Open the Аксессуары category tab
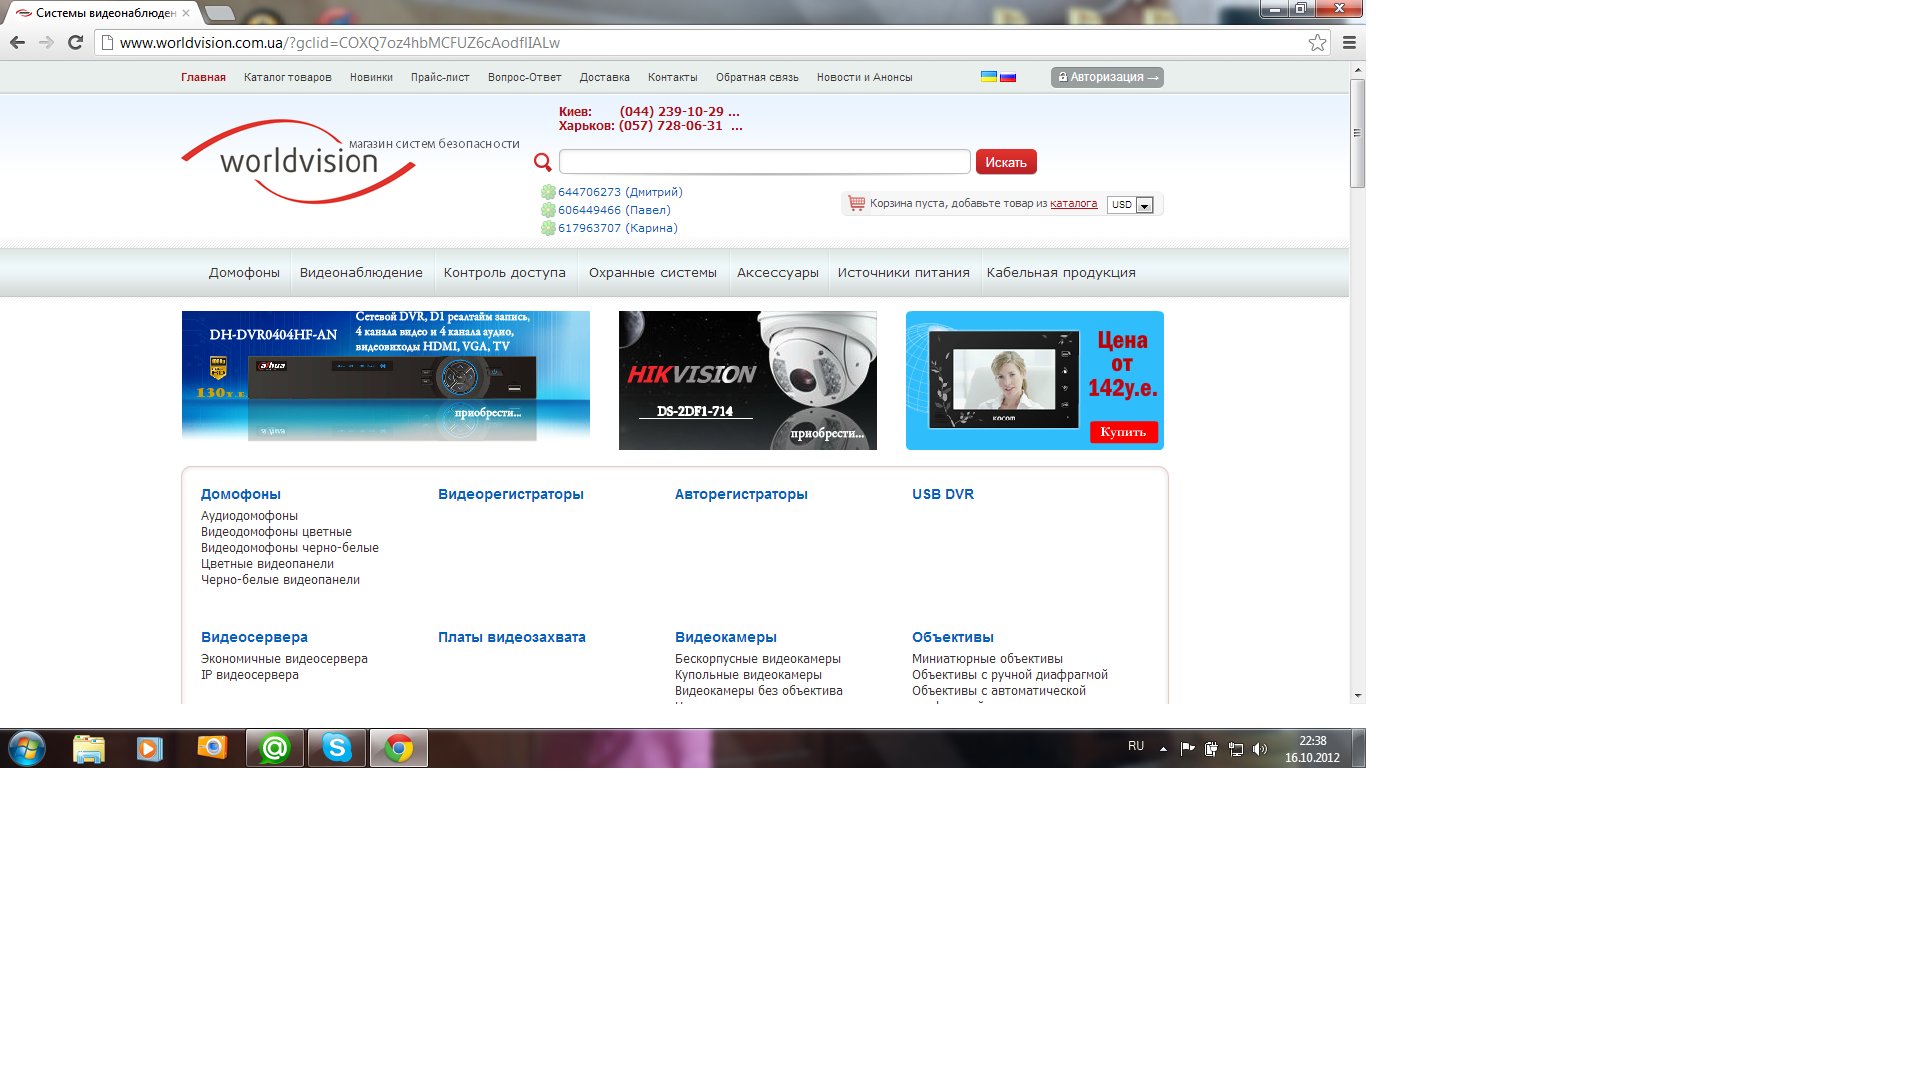 [778, 272]
